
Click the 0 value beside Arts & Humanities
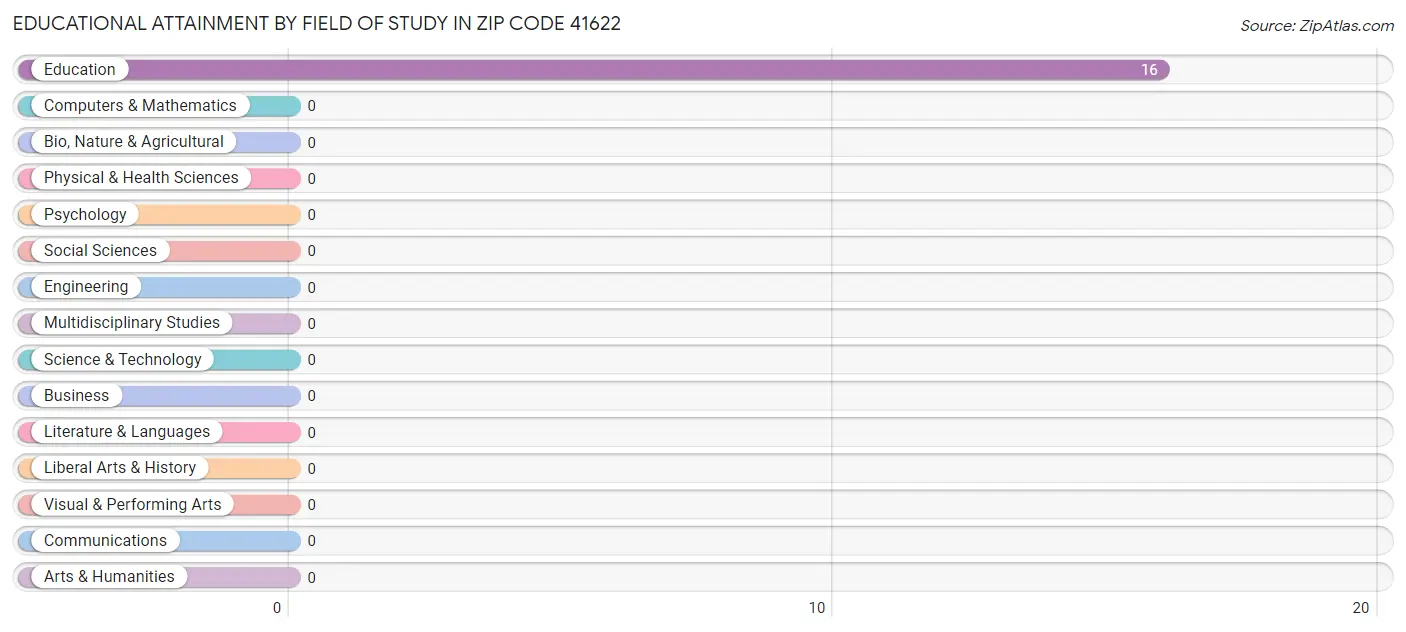click(x=311, y=577)
